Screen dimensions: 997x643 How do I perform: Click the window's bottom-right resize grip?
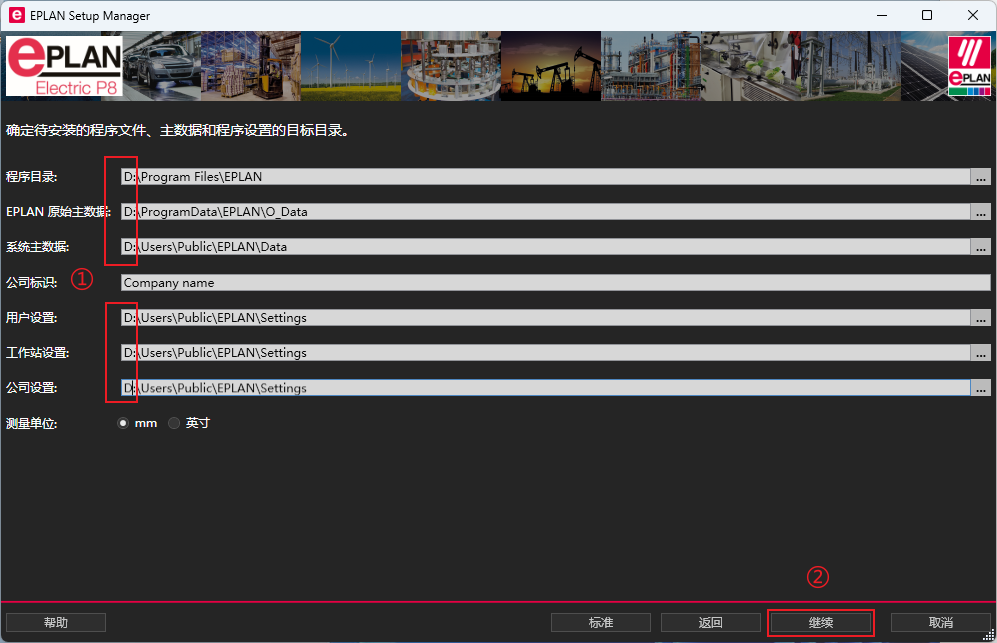point(989,635)
